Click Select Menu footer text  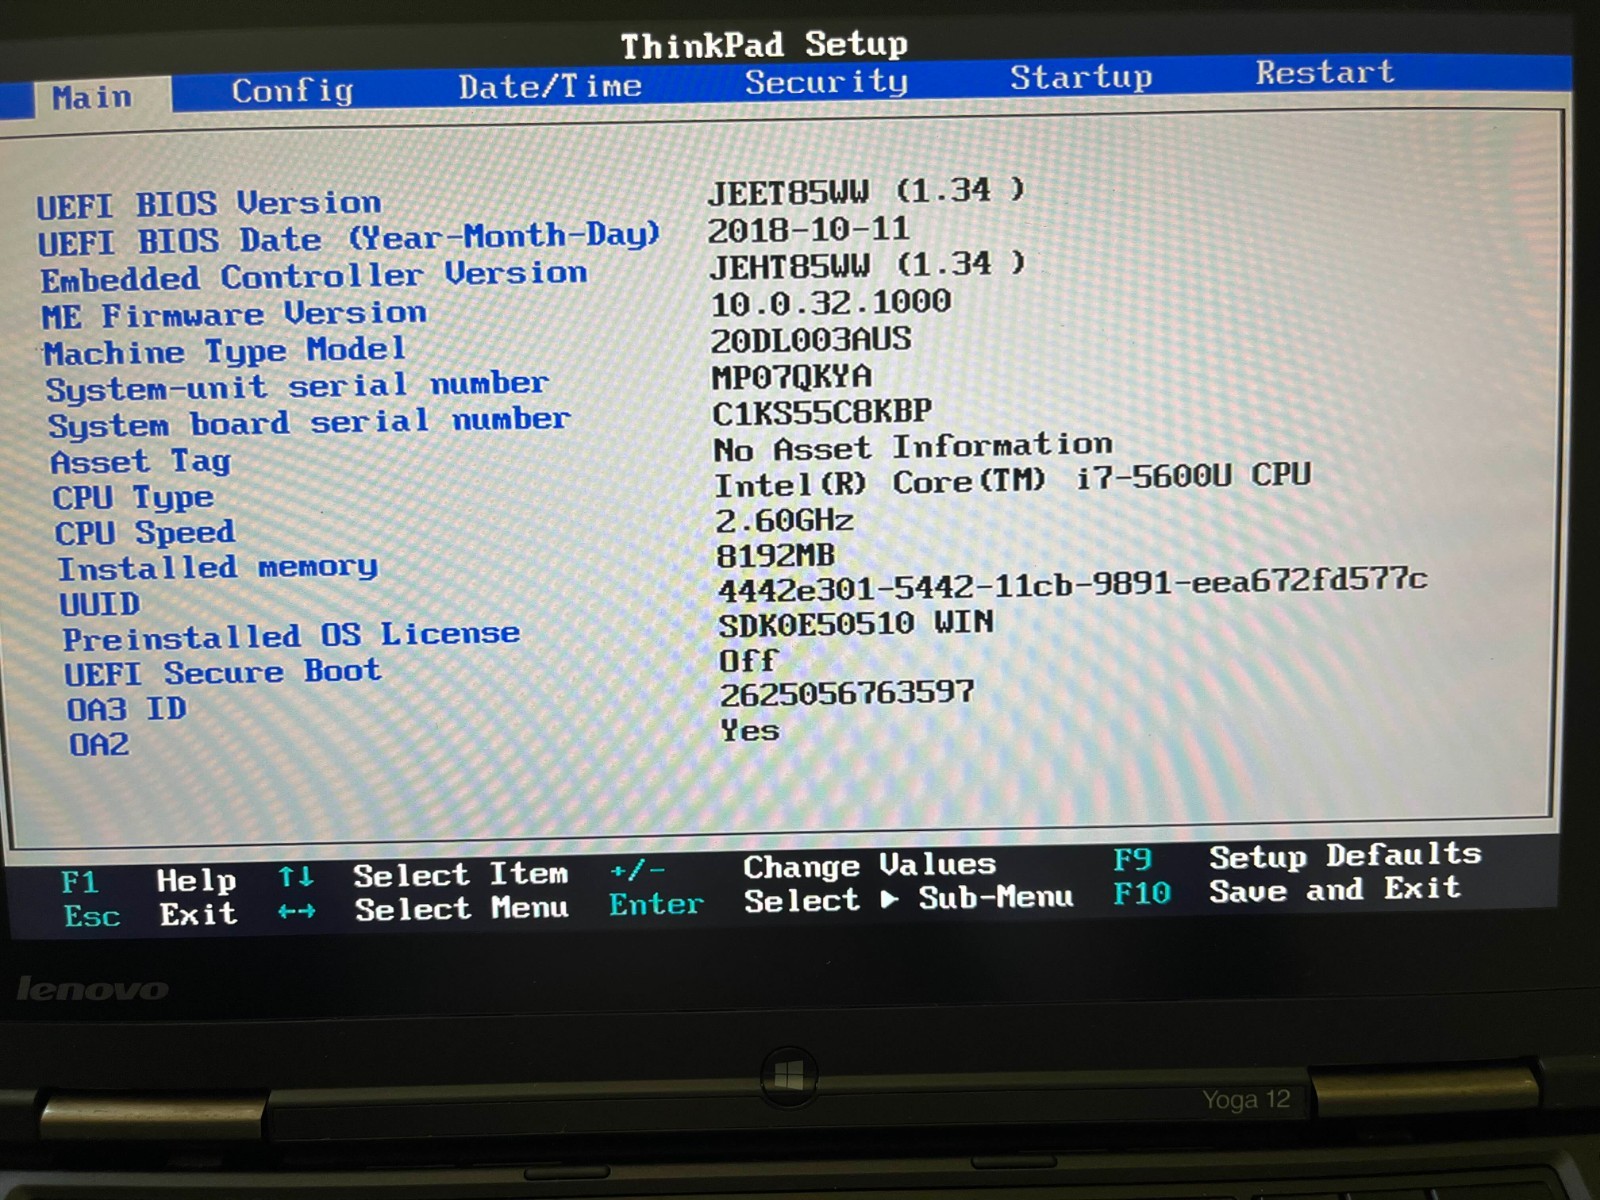(461, 909)
